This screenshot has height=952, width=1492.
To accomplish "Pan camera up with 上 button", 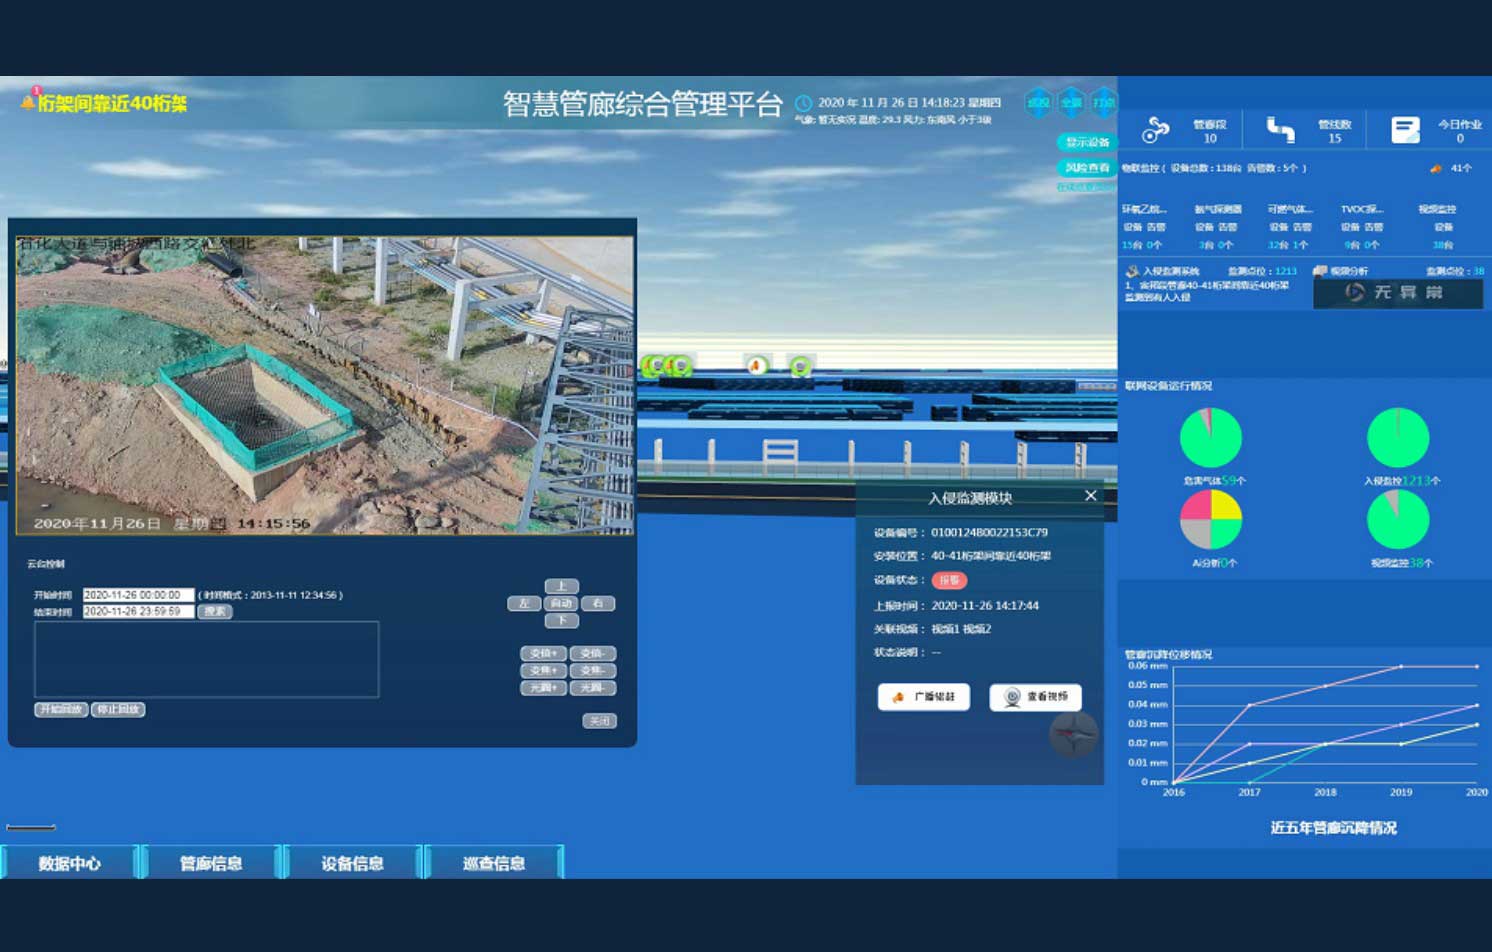I will point(561,586).
